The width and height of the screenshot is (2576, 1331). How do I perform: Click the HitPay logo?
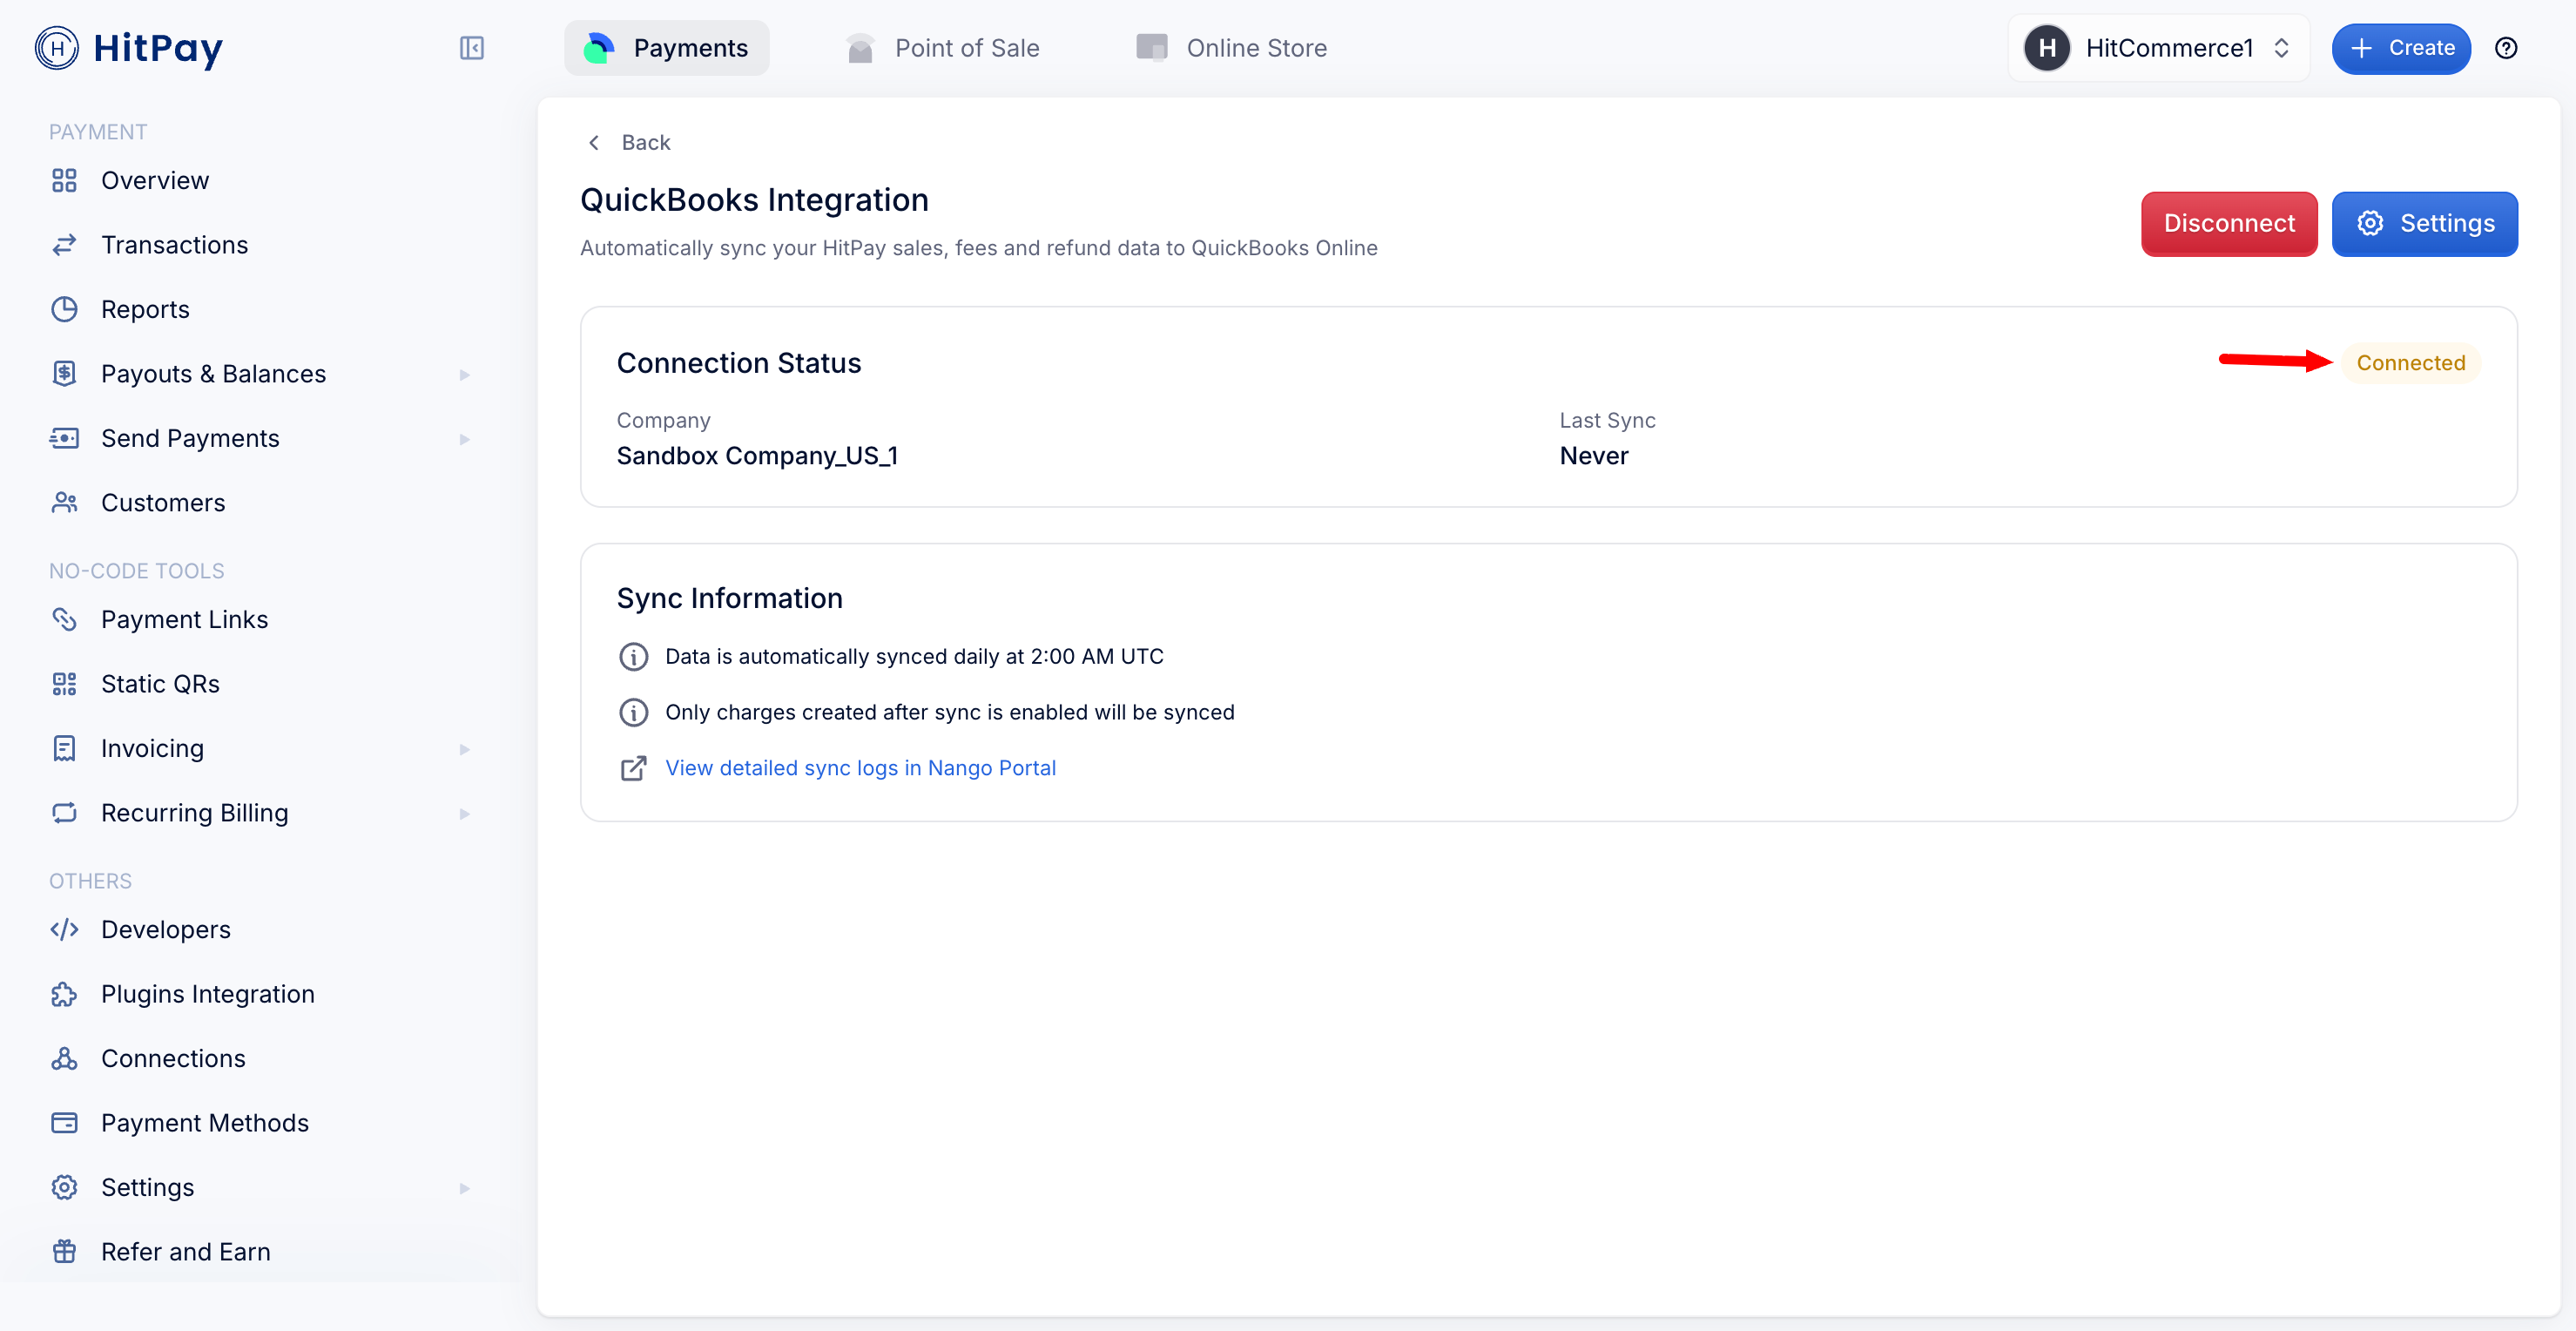click(x=130, y=48)
